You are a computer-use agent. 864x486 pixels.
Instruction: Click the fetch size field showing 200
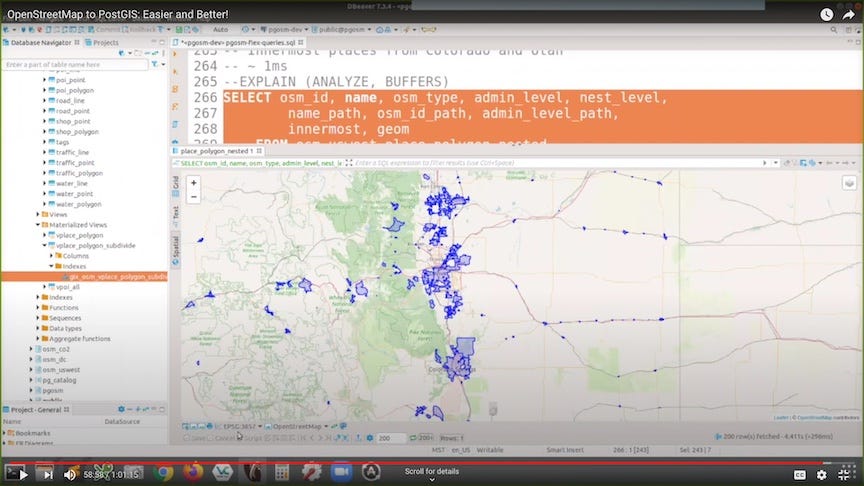[390, 438]
